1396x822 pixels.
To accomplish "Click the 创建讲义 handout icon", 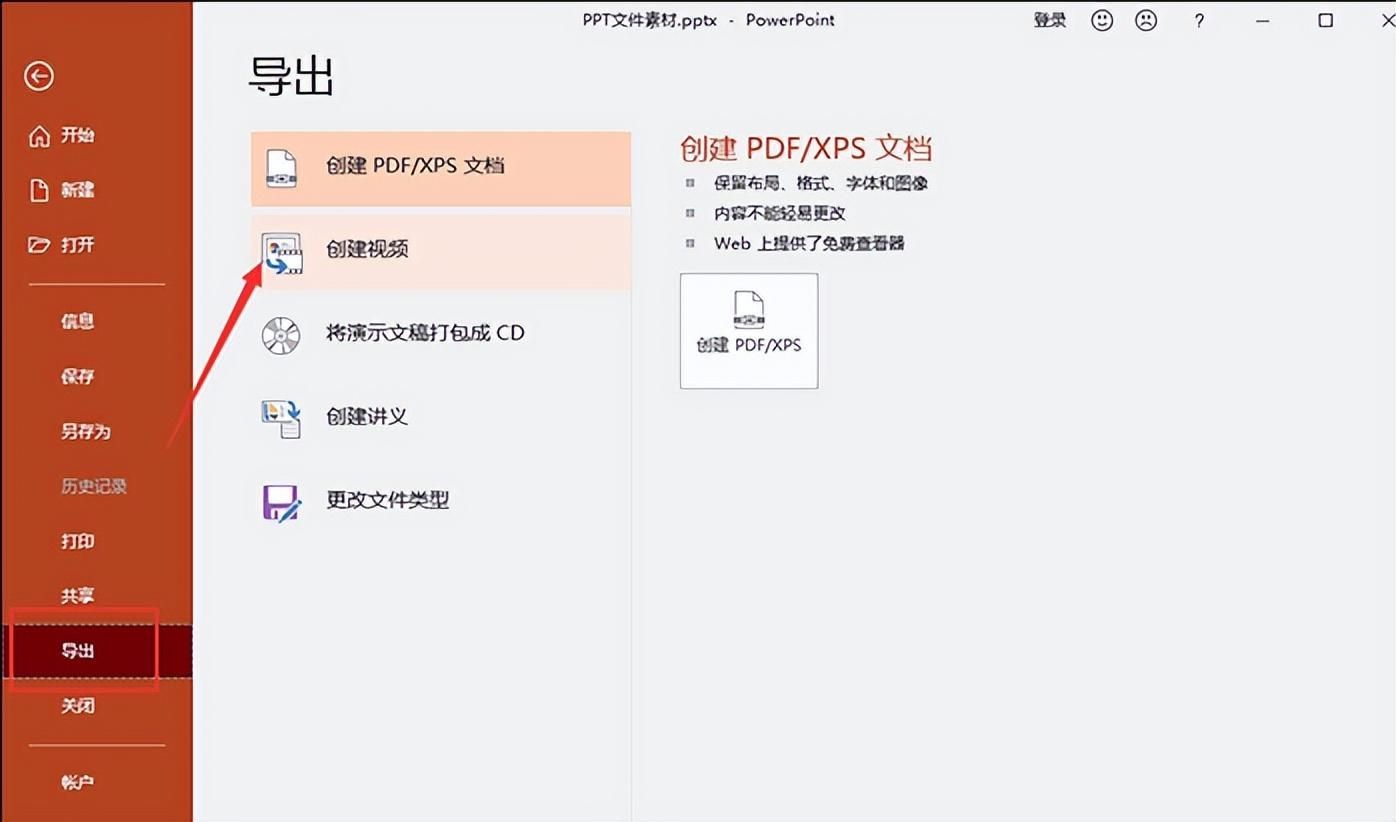I will click(281, 418).
